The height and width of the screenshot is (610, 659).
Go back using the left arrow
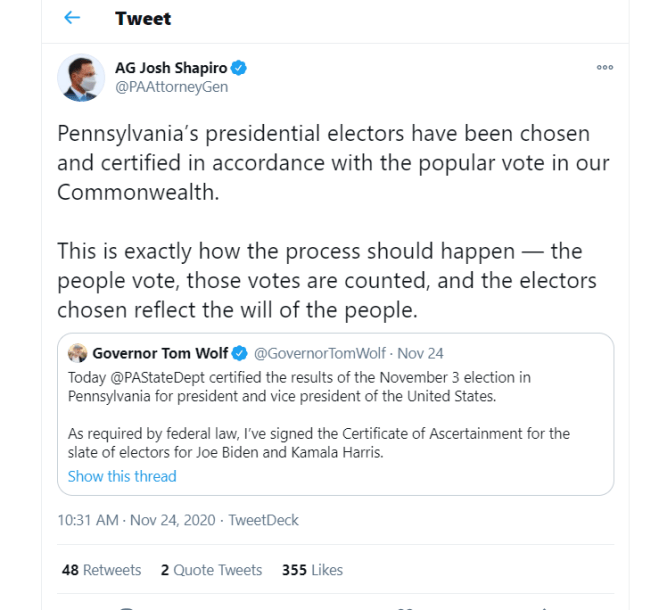[71, 19]
